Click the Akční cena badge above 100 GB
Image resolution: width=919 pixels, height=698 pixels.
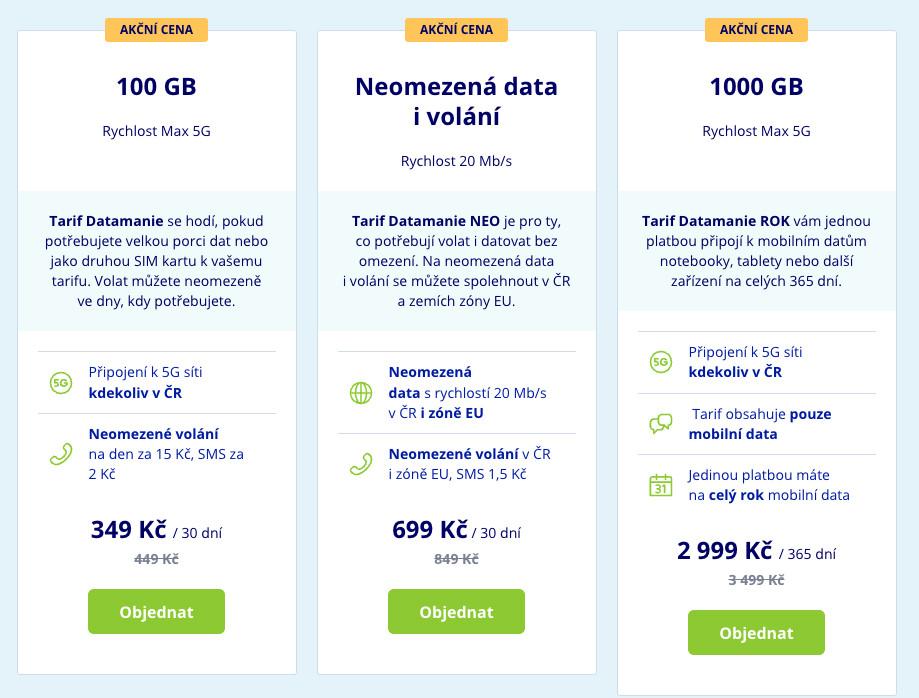tap(156, 30)
